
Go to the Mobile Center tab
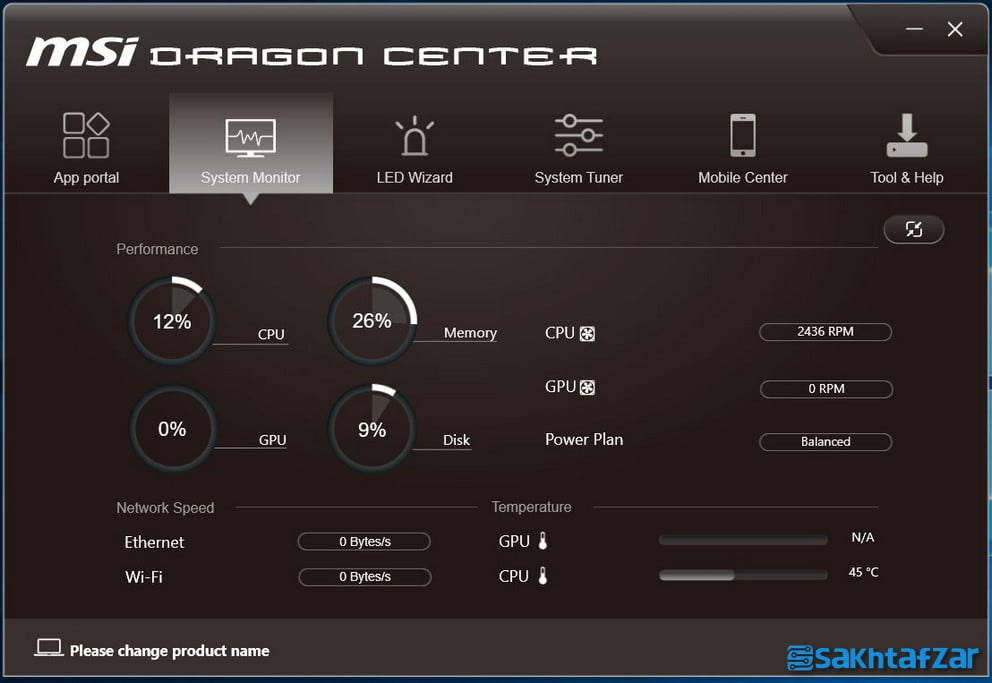point(742,135)
